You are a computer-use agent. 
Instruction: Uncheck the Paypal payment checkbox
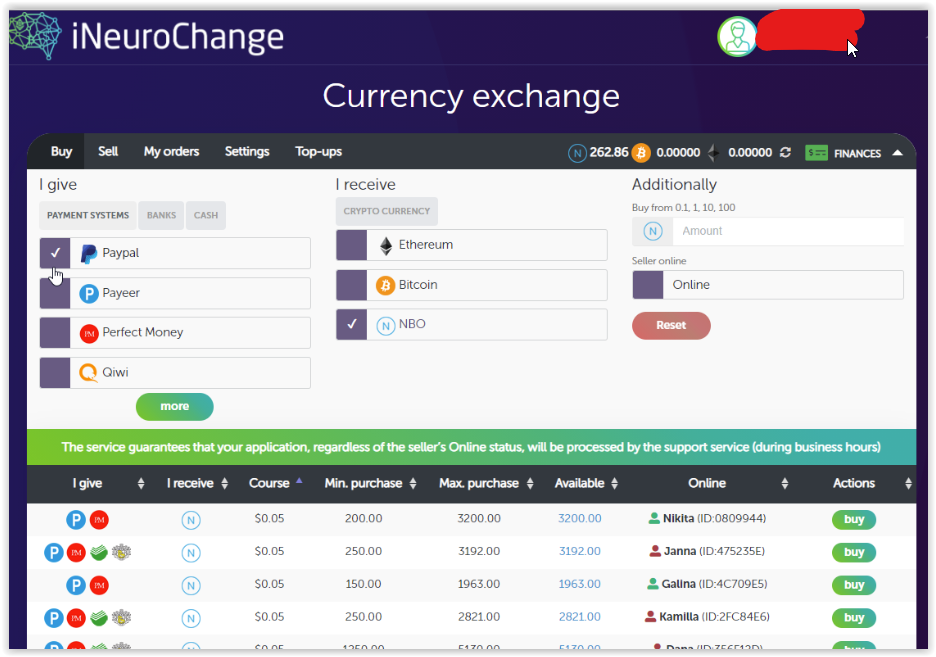(x=55, y=253)
